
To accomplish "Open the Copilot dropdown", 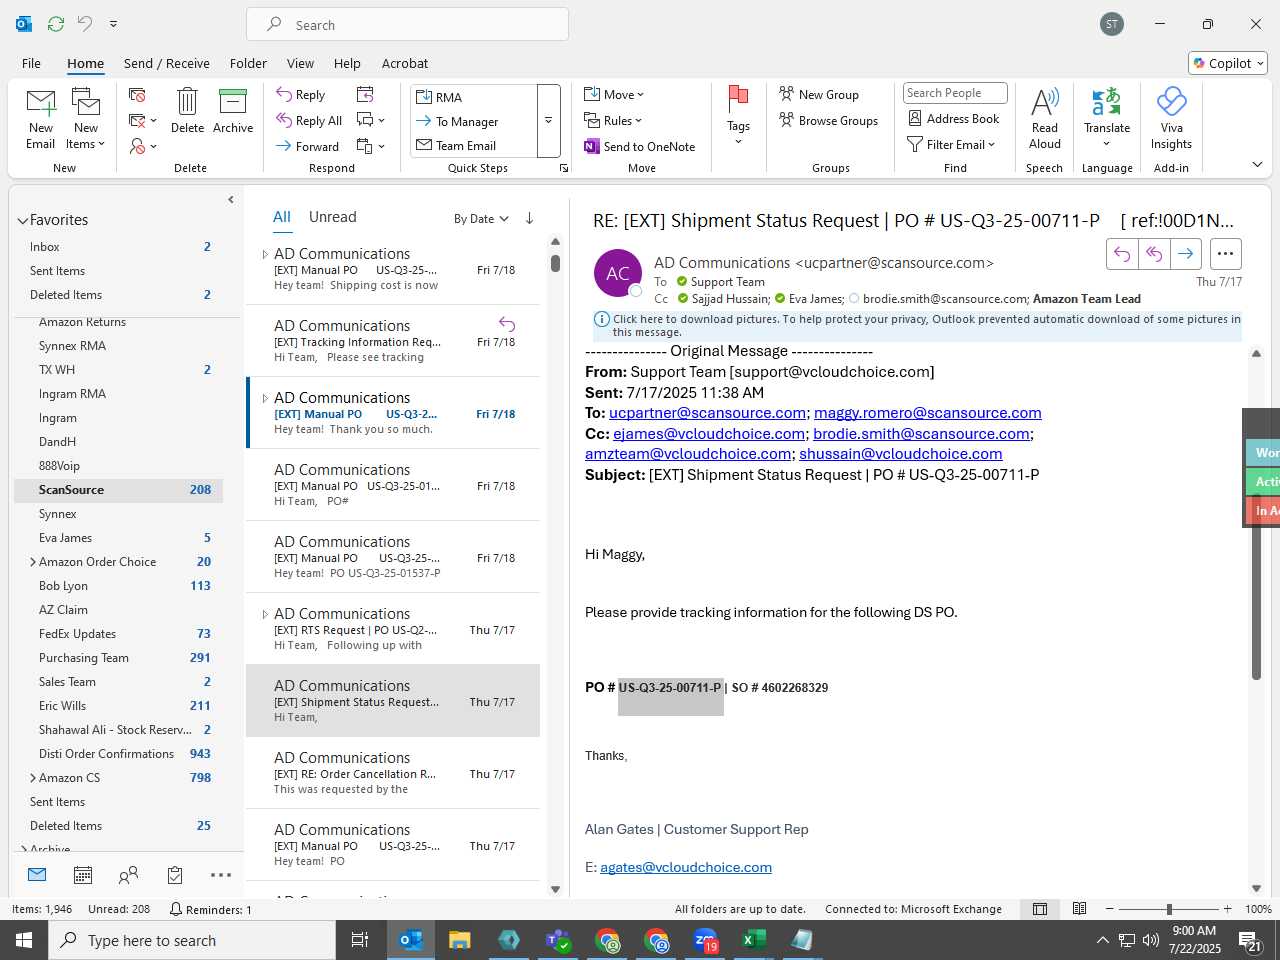I will (x=1228, y=63).
